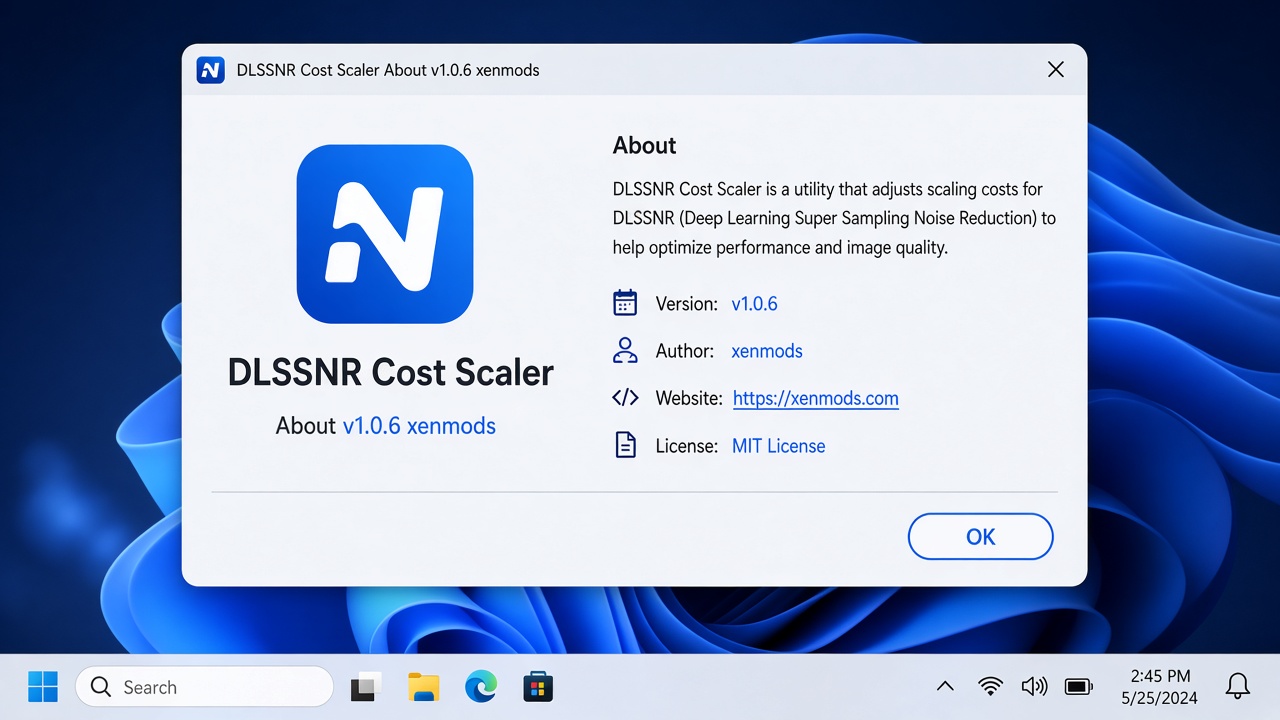The height and width of the screenshot is (720, 1280).
Task: Expand the hidden system tray icons chevron
Action: coord(945,687)
